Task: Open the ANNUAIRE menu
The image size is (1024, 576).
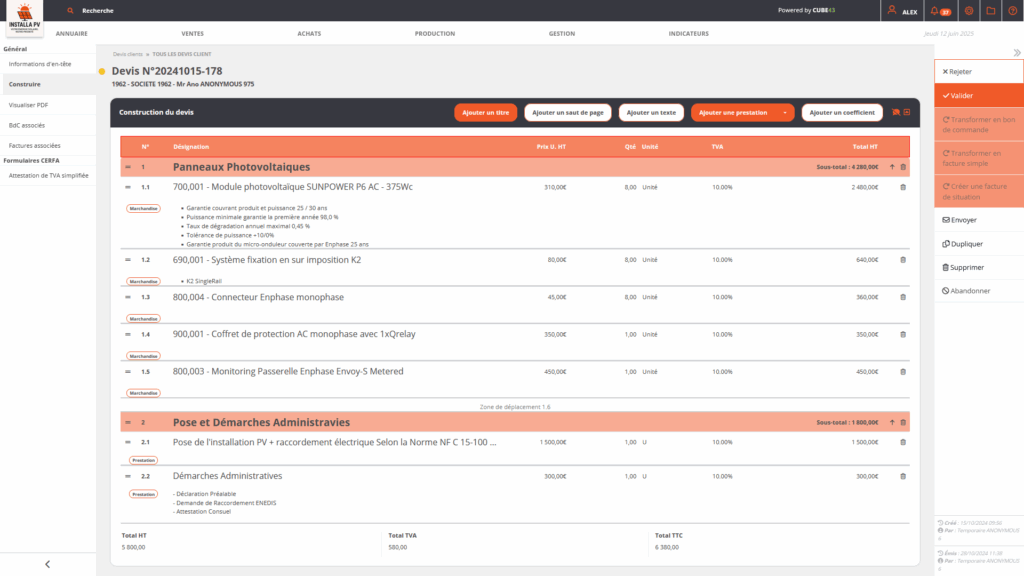Action: click(72, 33)
